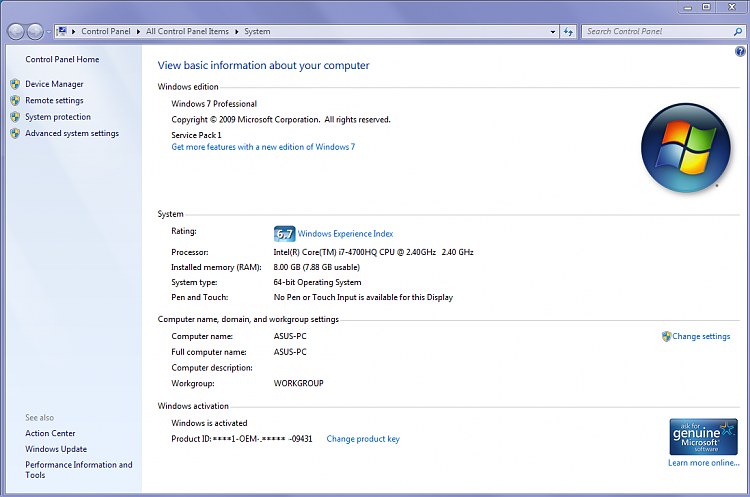Click the shield icon beside System protection
Screen dimensions: 750x497
(x=15, y=117)
